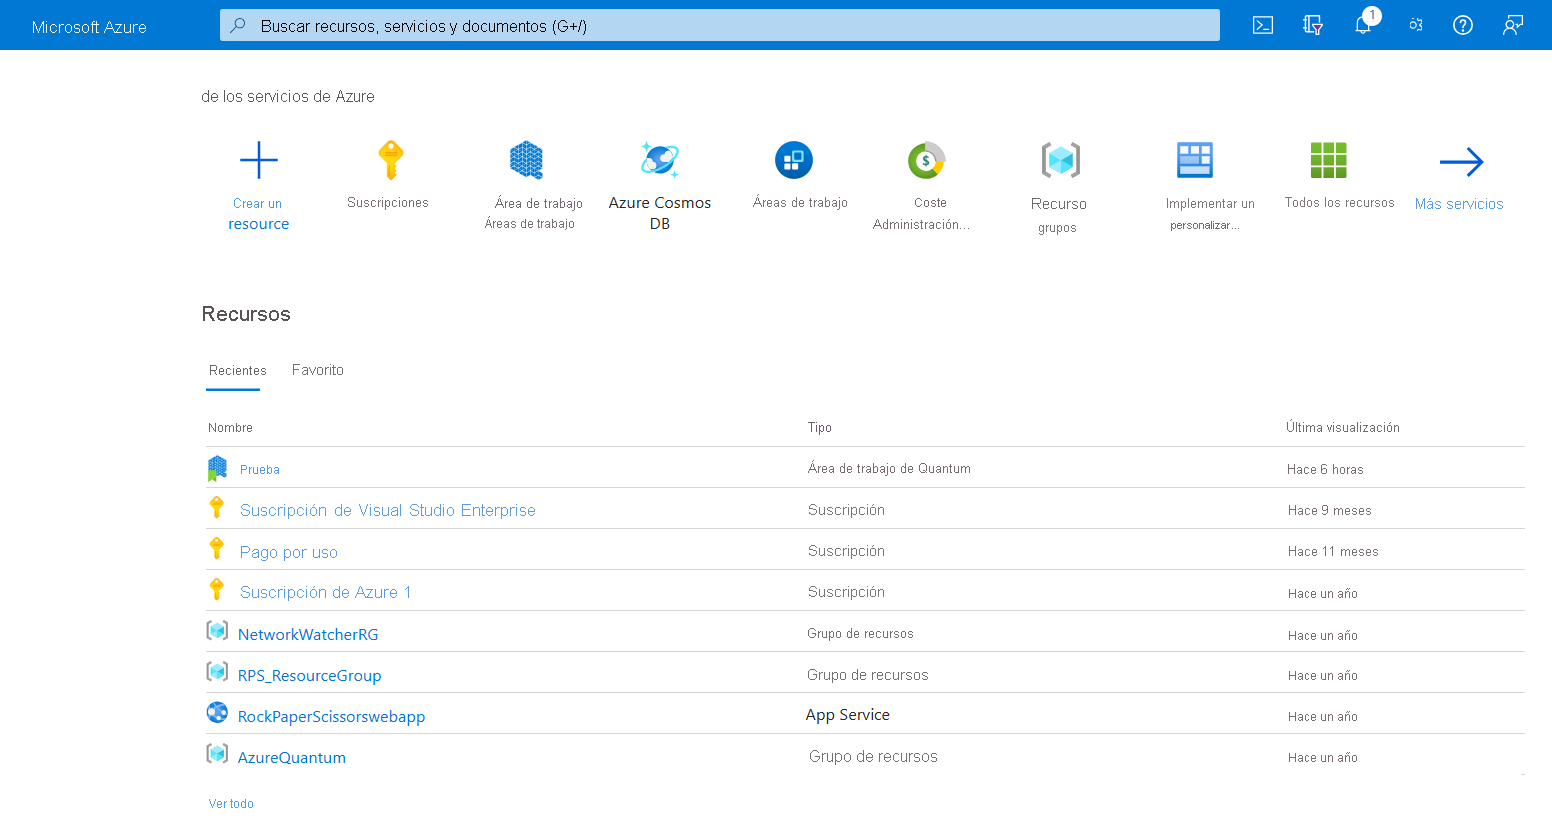Image resolution: width=1552 pixels, height=830 pixels.
Task: Click the App Service type cell
Action: tap(848, 715)
